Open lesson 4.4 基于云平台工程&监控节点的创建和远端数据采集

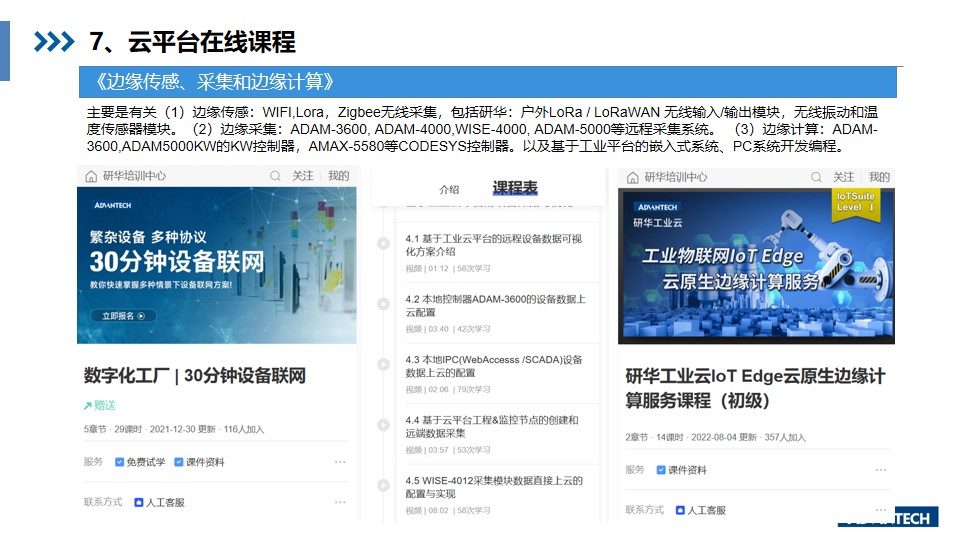pos(492,427)
